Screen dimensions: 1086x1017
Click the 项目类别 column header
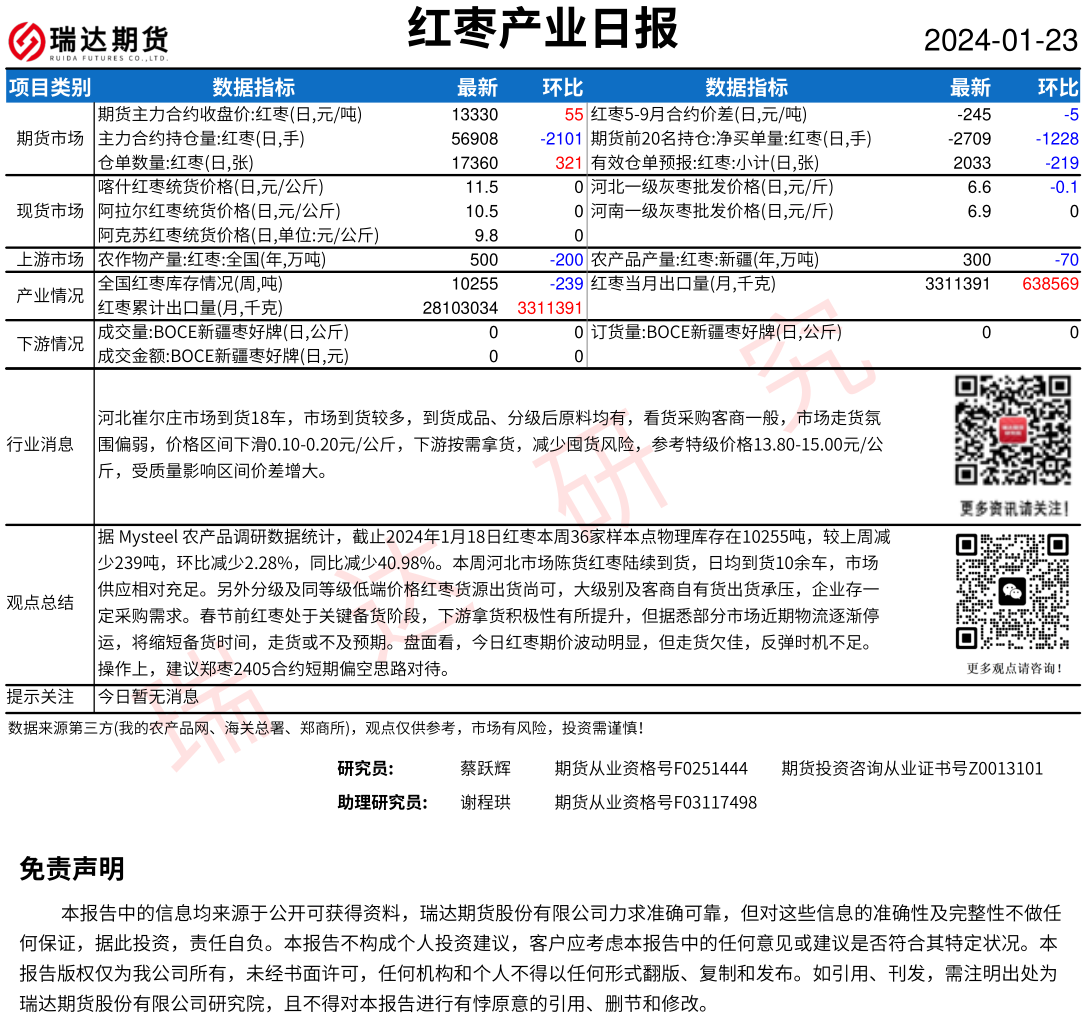pyautogui.click(x=49, y=87)
